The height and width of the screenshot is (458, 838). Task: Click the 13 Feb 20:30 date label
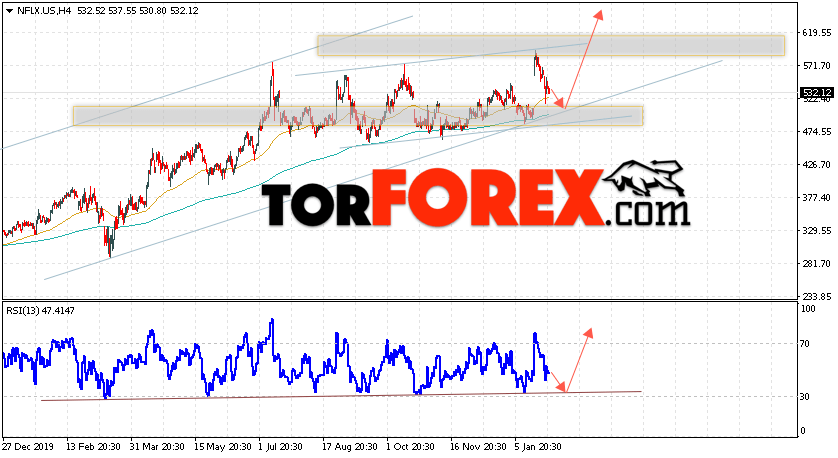point(94,447)
